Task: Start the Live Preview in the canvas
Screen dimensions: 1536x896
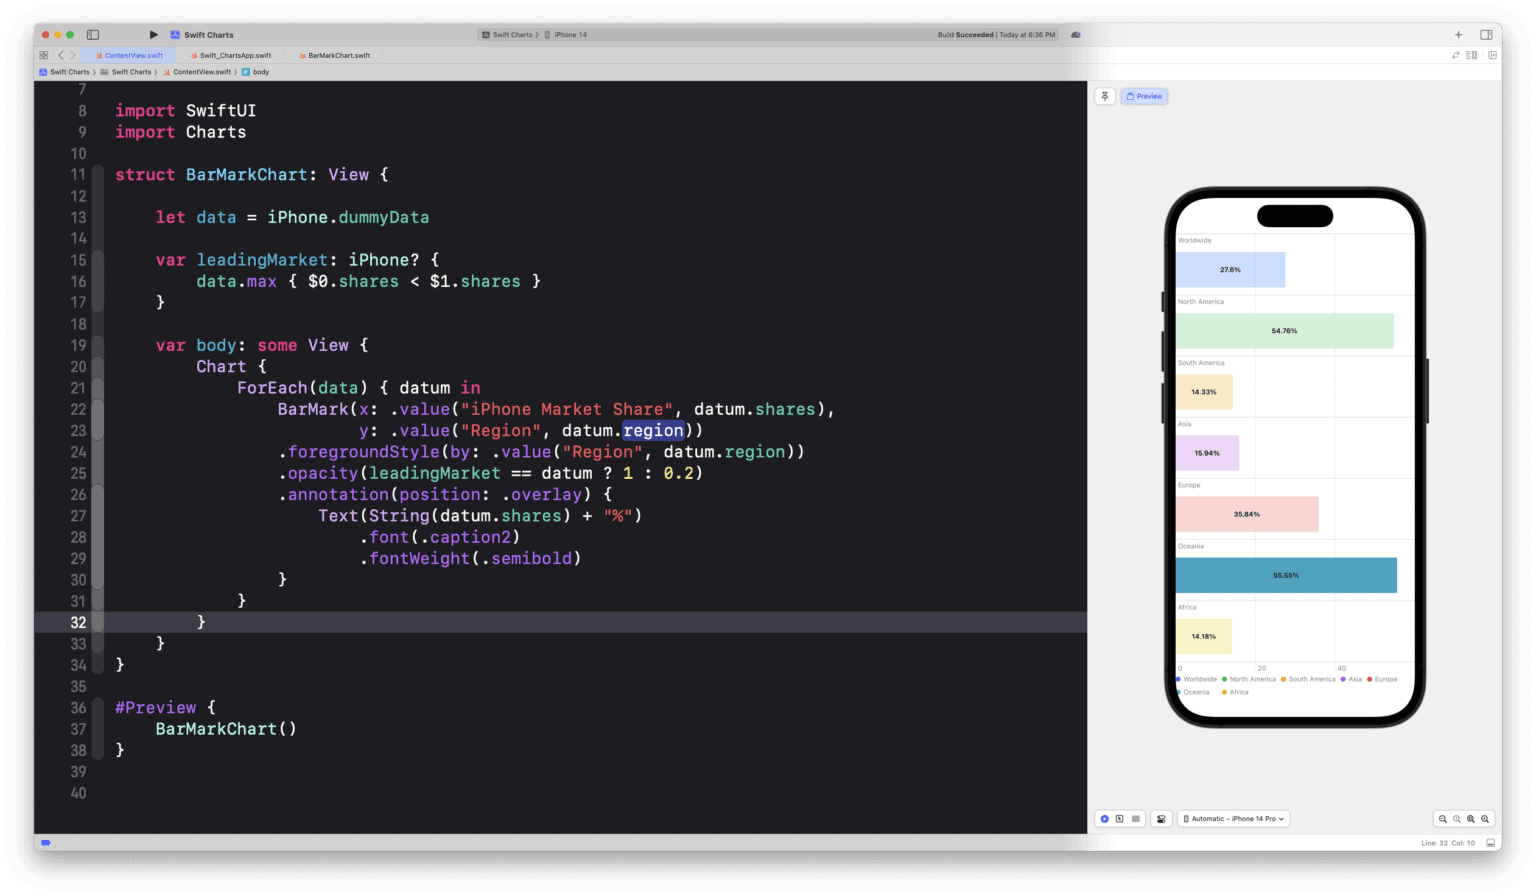Action: click(1104, 818)
